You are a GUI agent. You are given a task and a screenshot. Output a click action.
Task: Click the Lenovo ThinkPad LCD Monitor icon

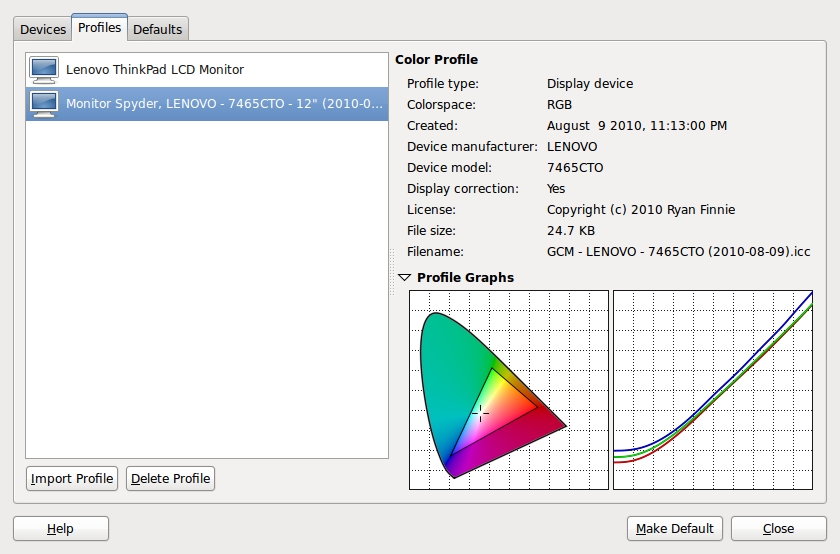(x=44, y=70)
